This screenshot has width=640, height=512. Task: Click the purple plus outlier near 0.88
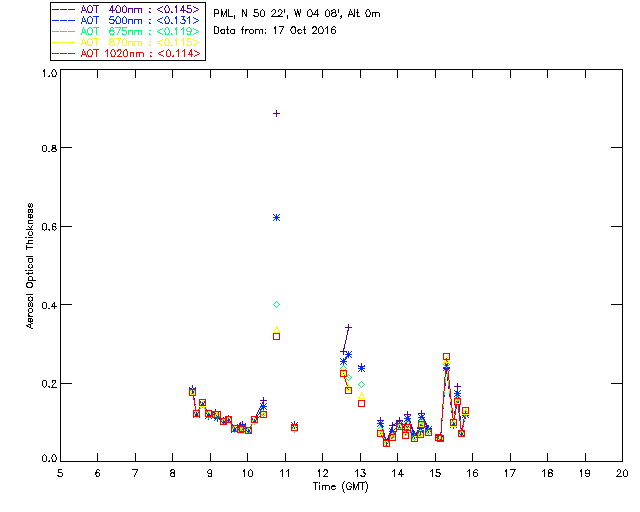tap(276, 114)
